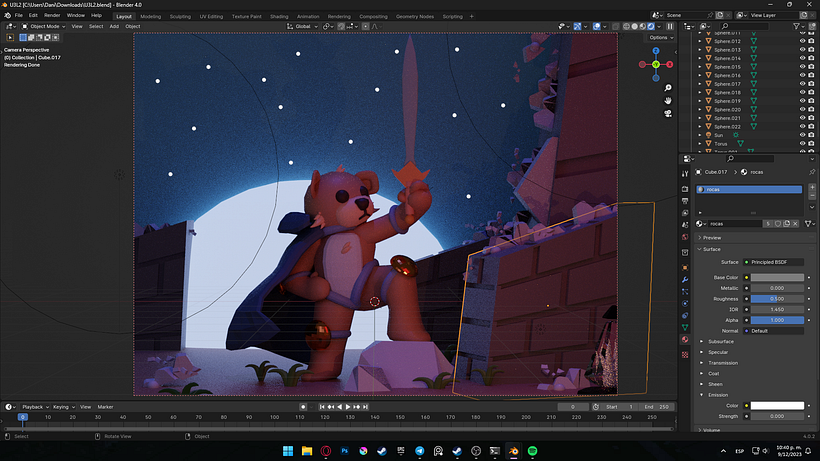820x461 pixels.
Task: Click the Options button in viewport header
Action: (658, 37)
